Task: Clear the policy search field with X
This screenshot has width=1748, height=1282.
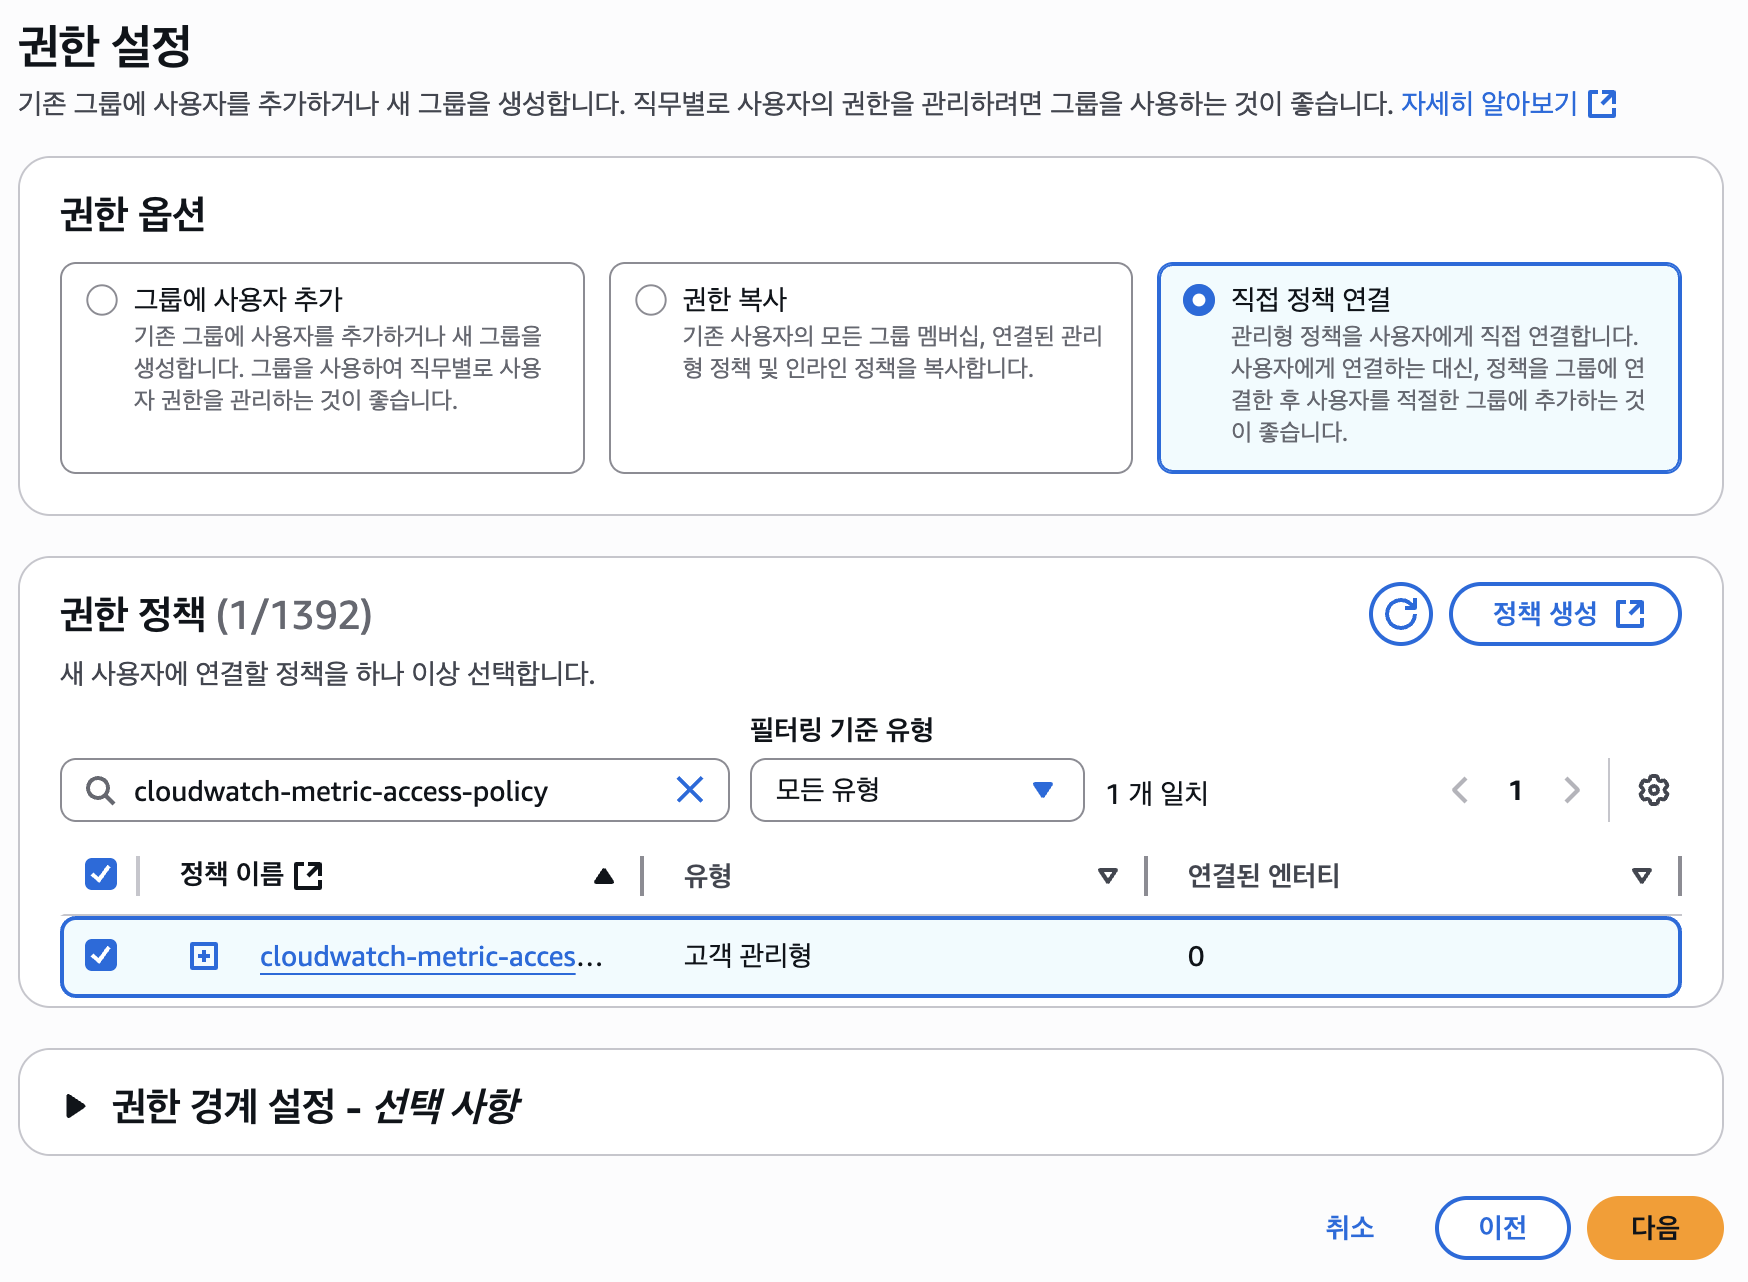Action: pos(690,790)
